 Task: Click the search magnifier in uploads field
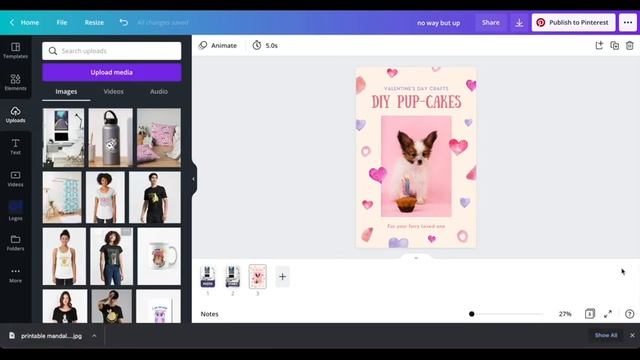click(x=53, y=51)
